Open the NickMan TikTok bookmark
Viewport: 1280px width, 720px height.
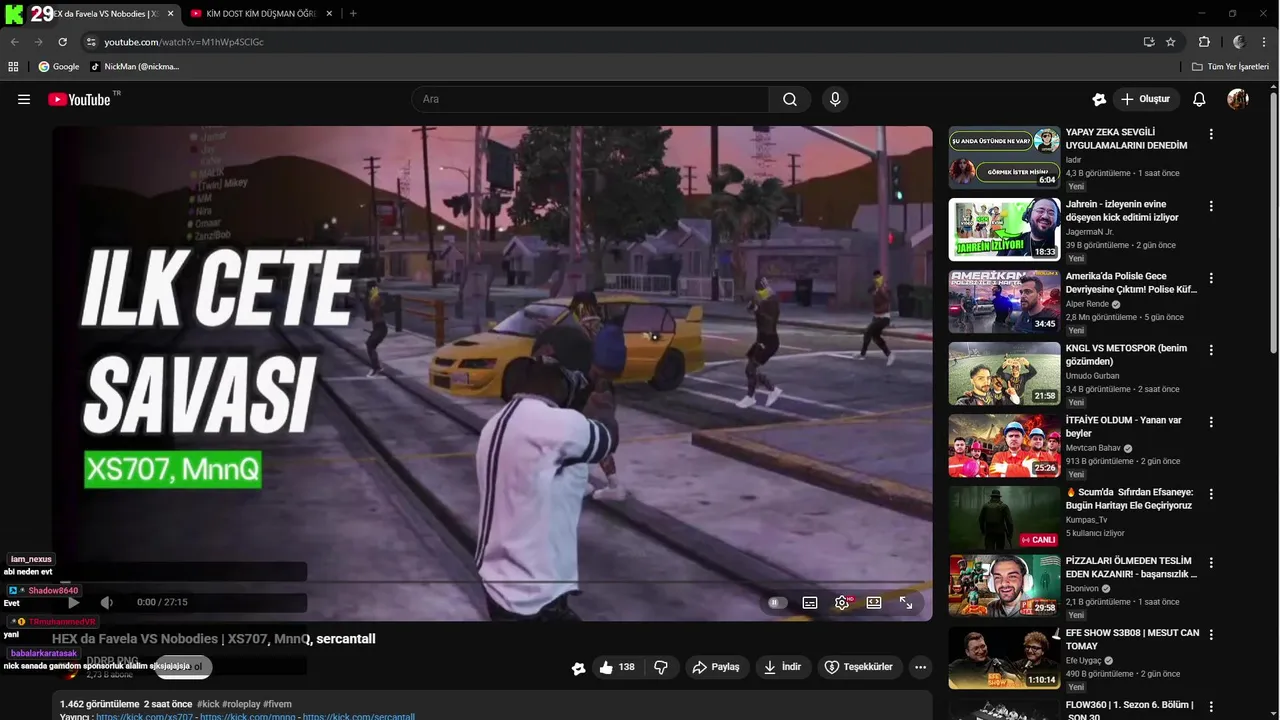(x=135, y=67)
